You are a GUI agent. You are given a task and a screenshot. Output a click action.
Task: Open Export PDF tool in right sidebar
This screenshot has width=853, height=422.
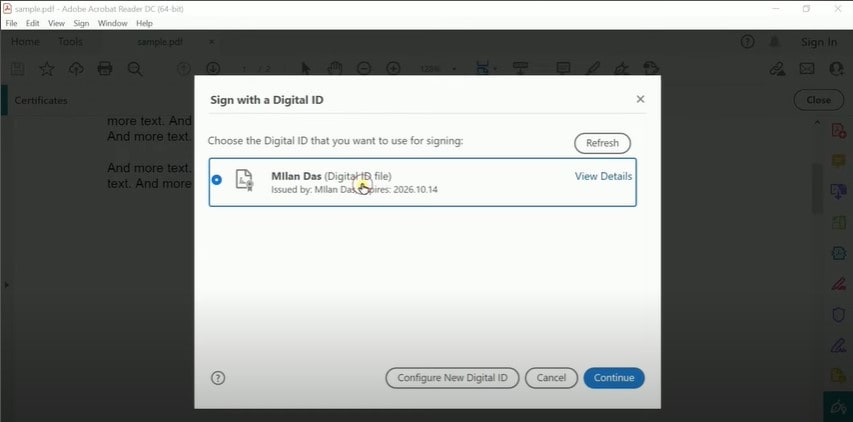pos(838,191)
